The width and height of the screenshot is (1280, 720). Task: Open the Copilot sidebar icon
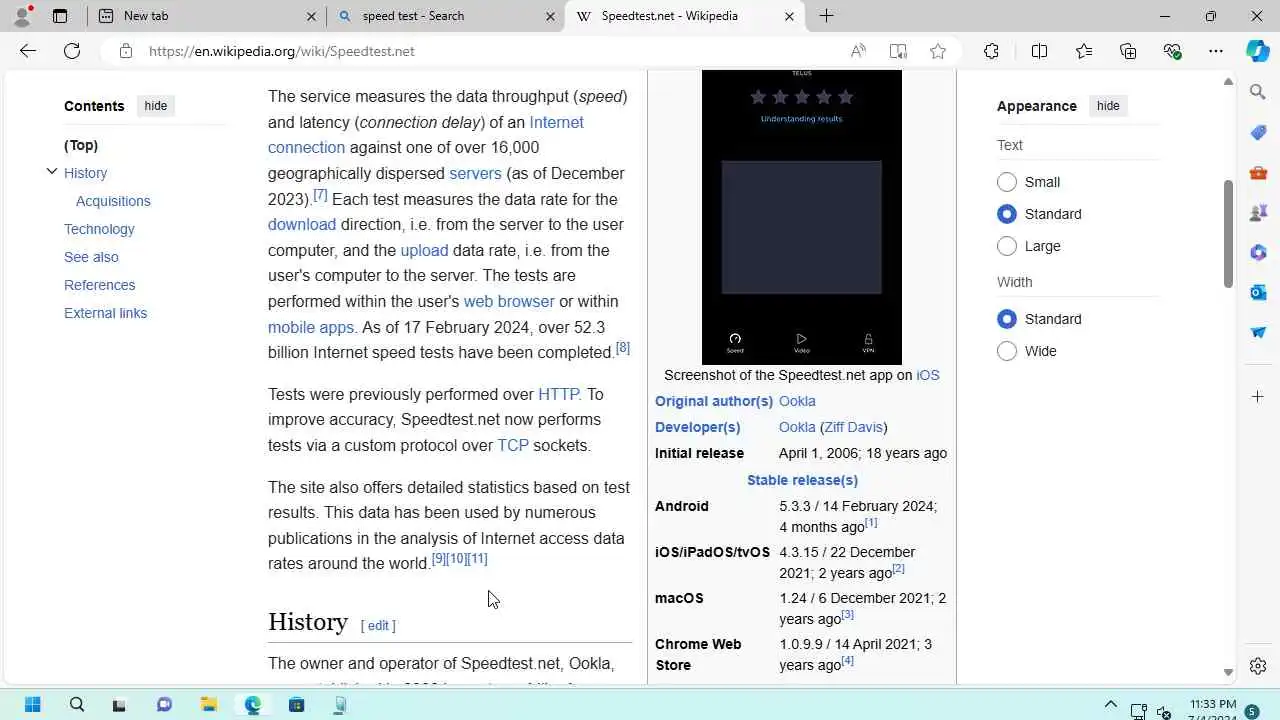coord(1258,51)
